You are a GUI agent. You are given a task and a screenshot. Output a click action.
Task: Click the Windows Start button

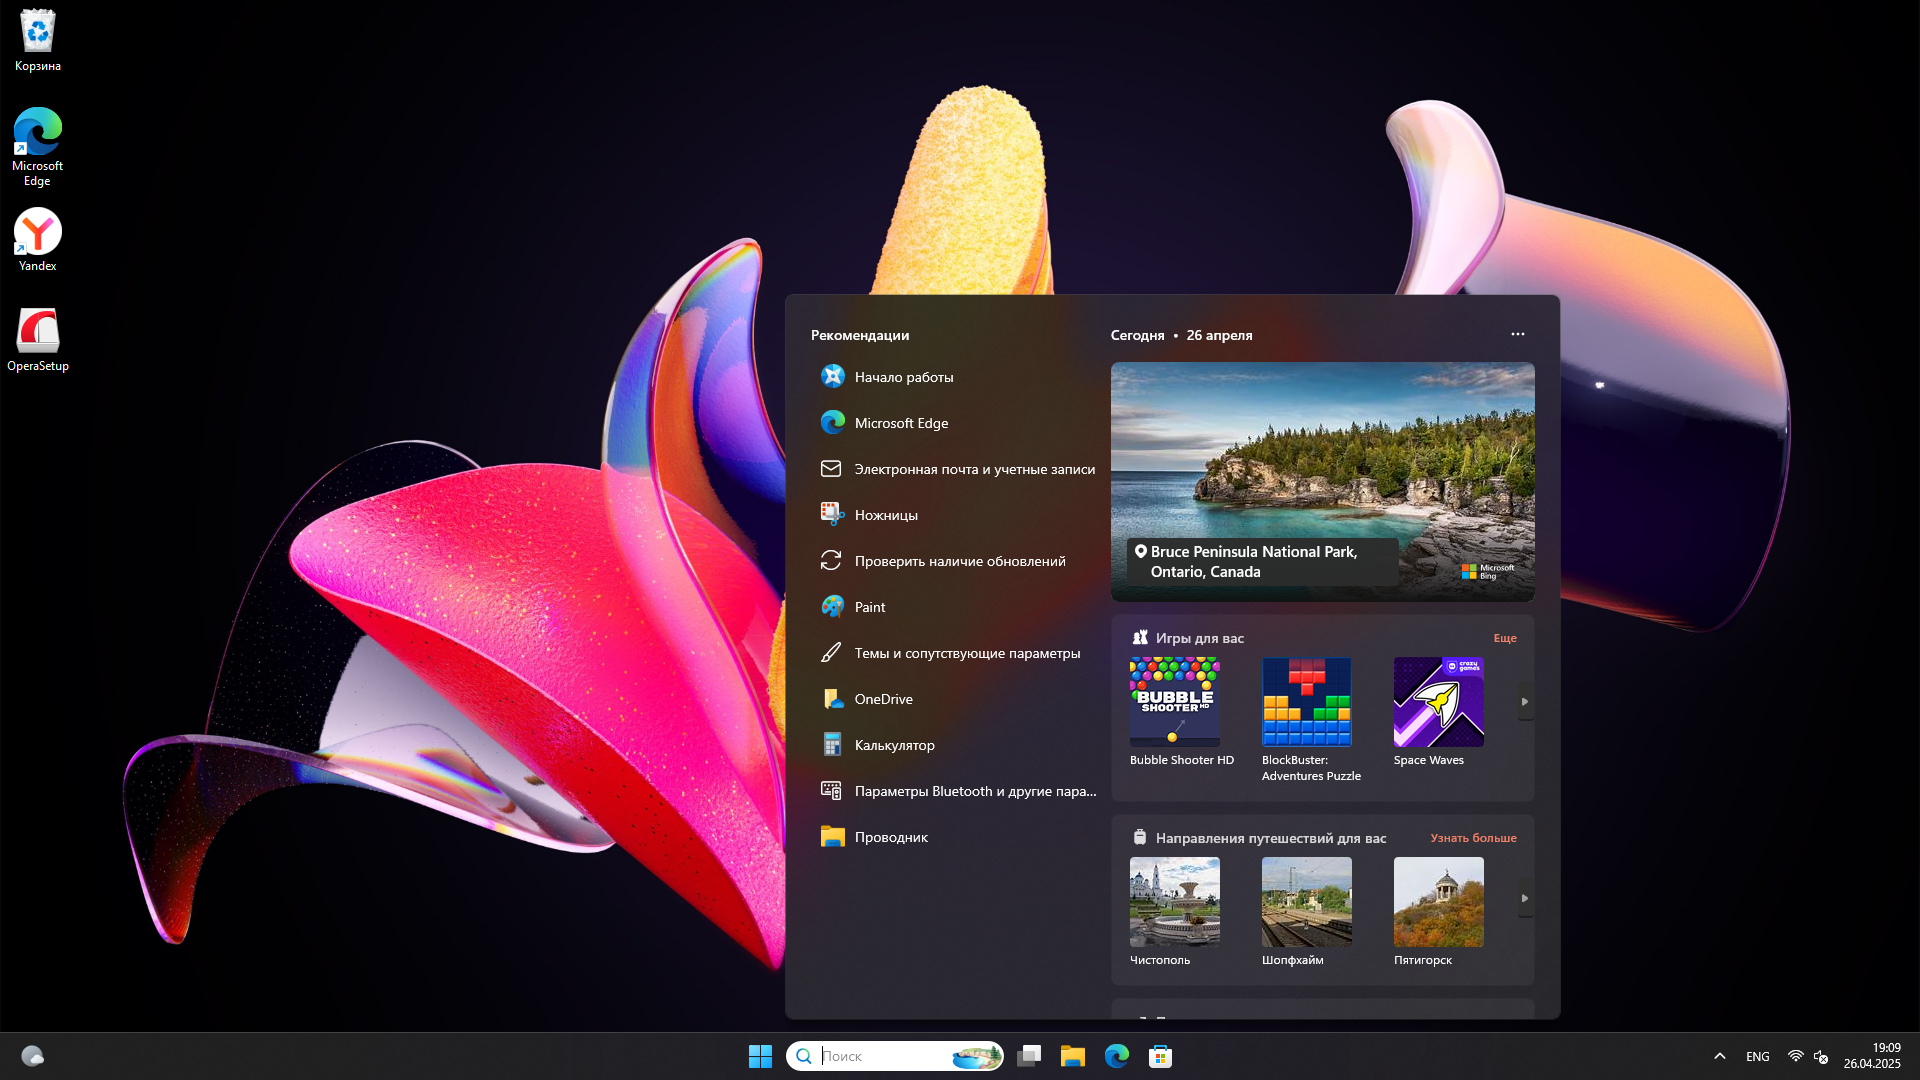[x=760, y=1056]
